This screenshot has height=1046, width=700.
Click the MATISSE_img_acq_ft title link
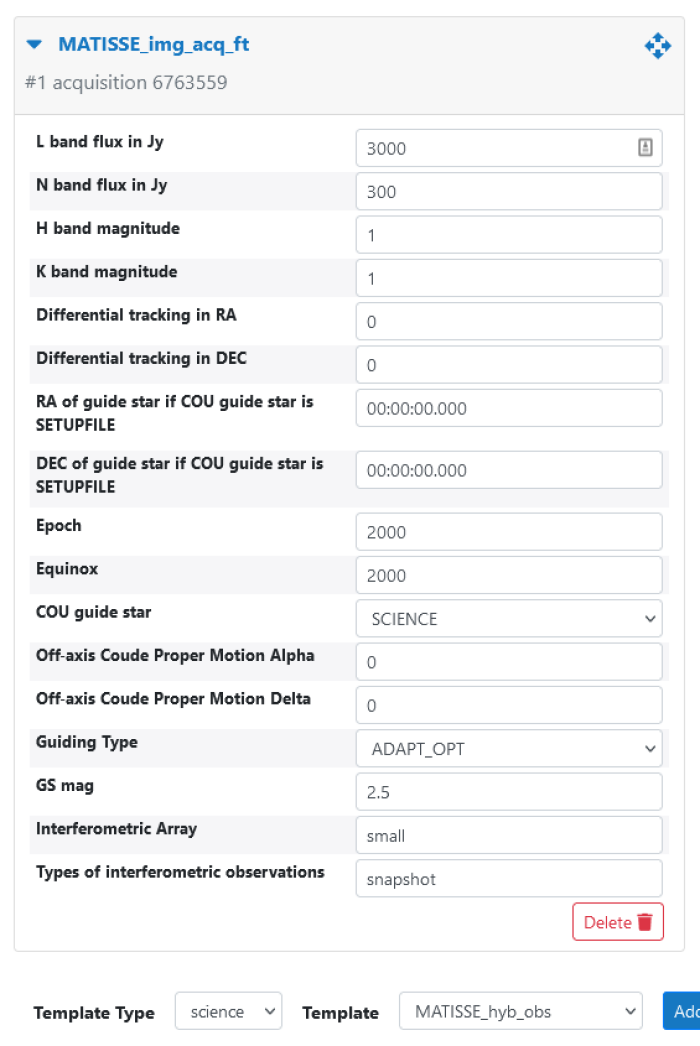153,45
